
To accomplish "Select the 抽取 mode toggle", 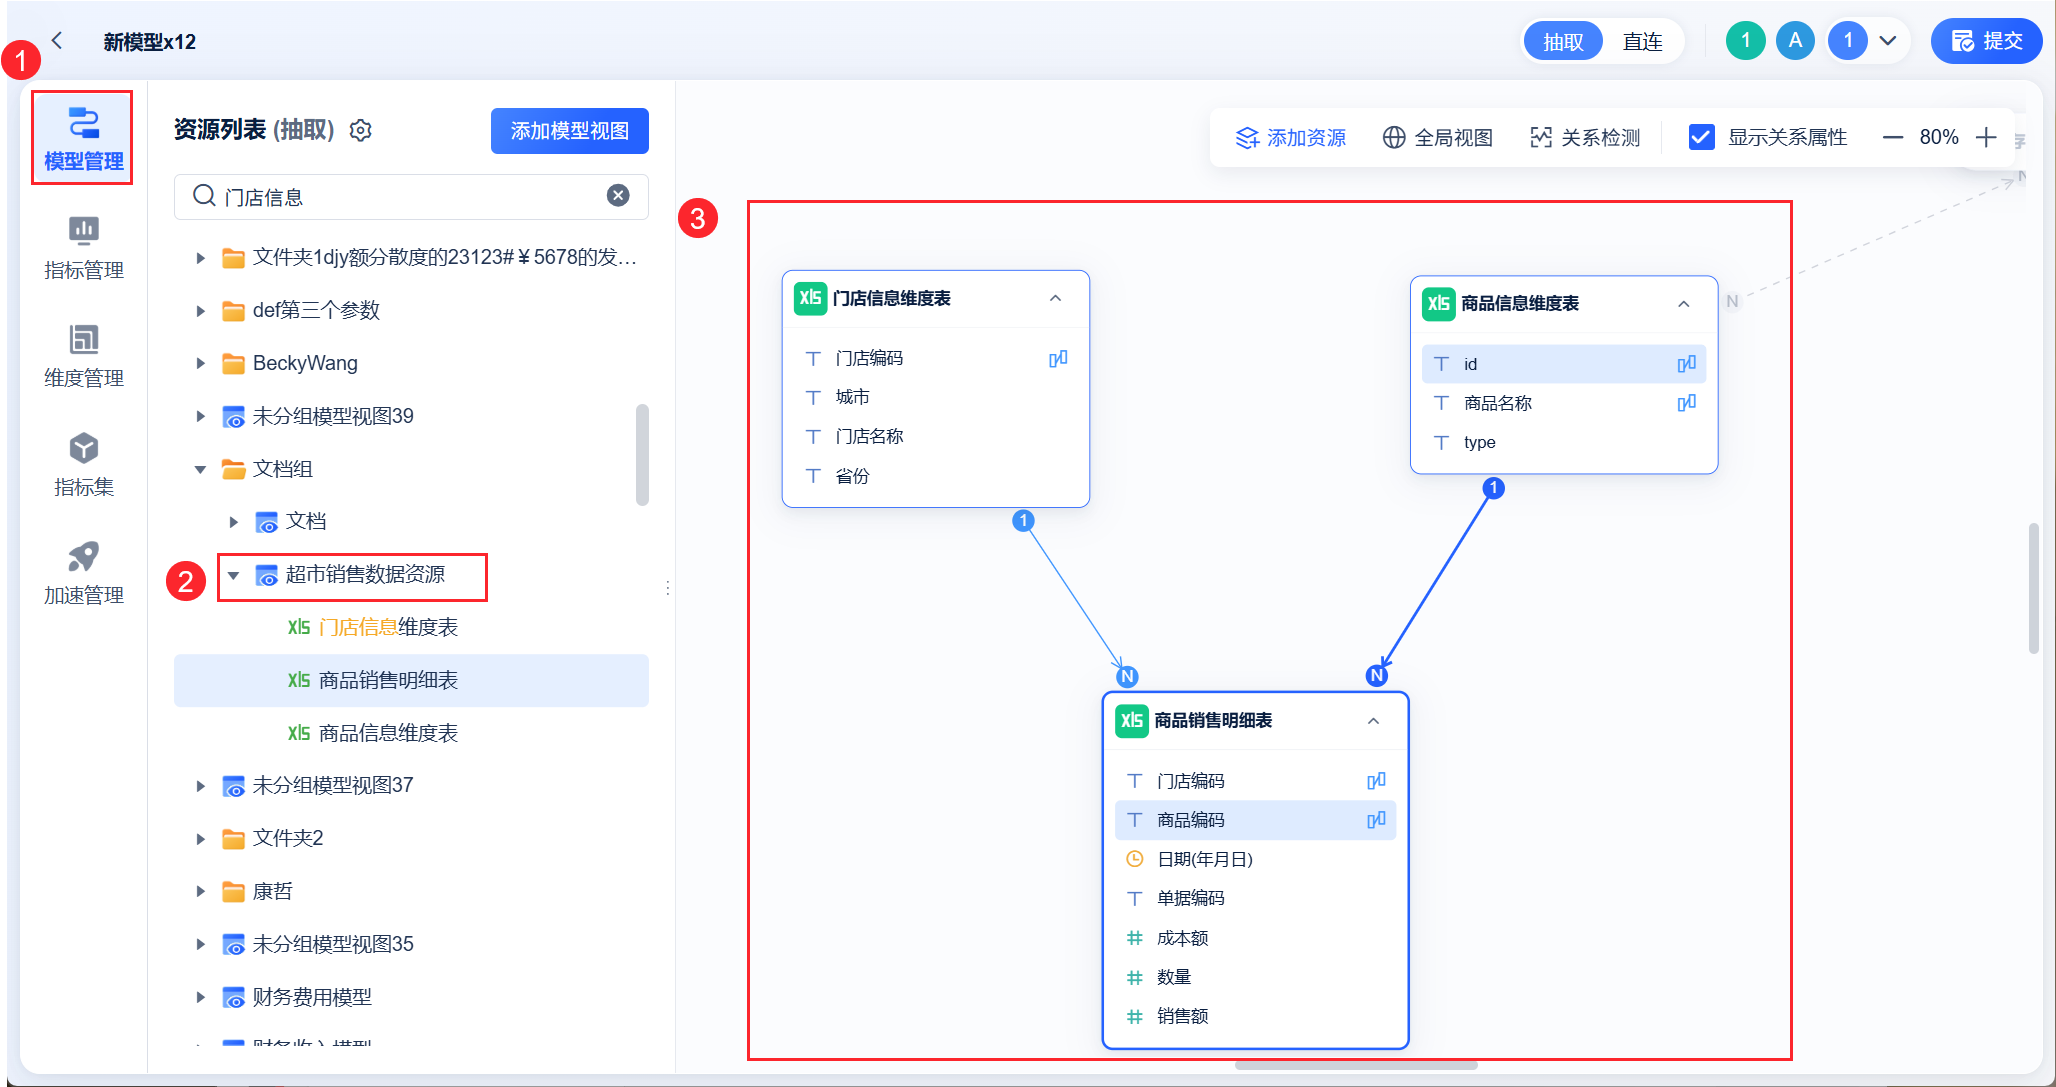I will click(x=1563, y=42).
